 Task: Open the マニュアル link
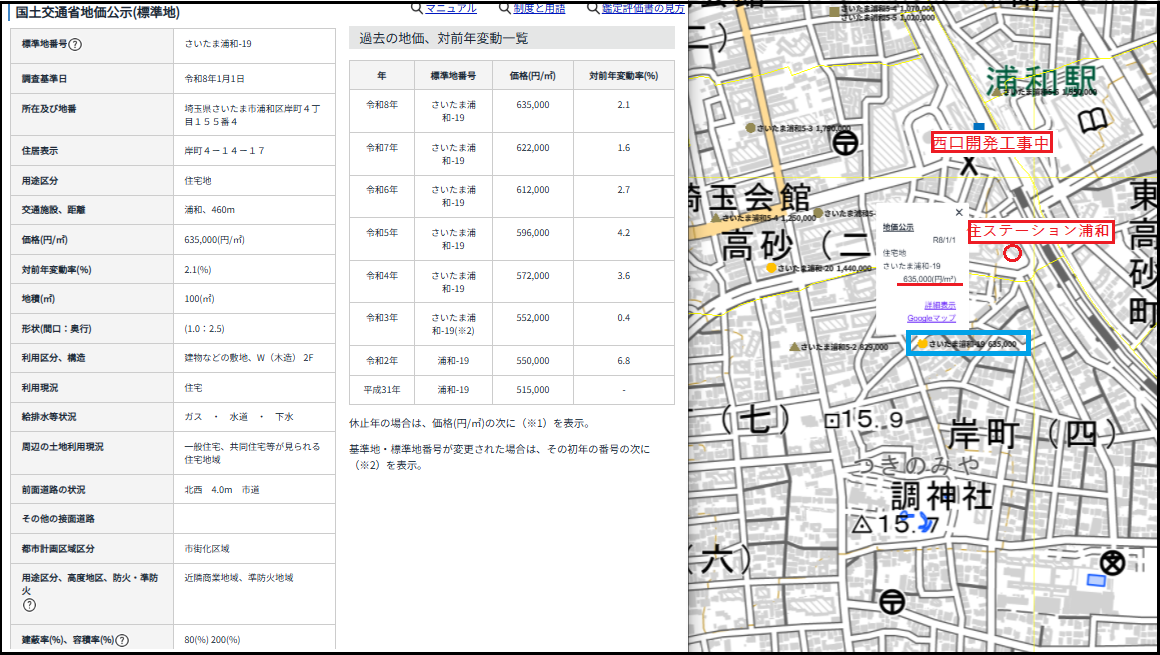tap(450, 8)
